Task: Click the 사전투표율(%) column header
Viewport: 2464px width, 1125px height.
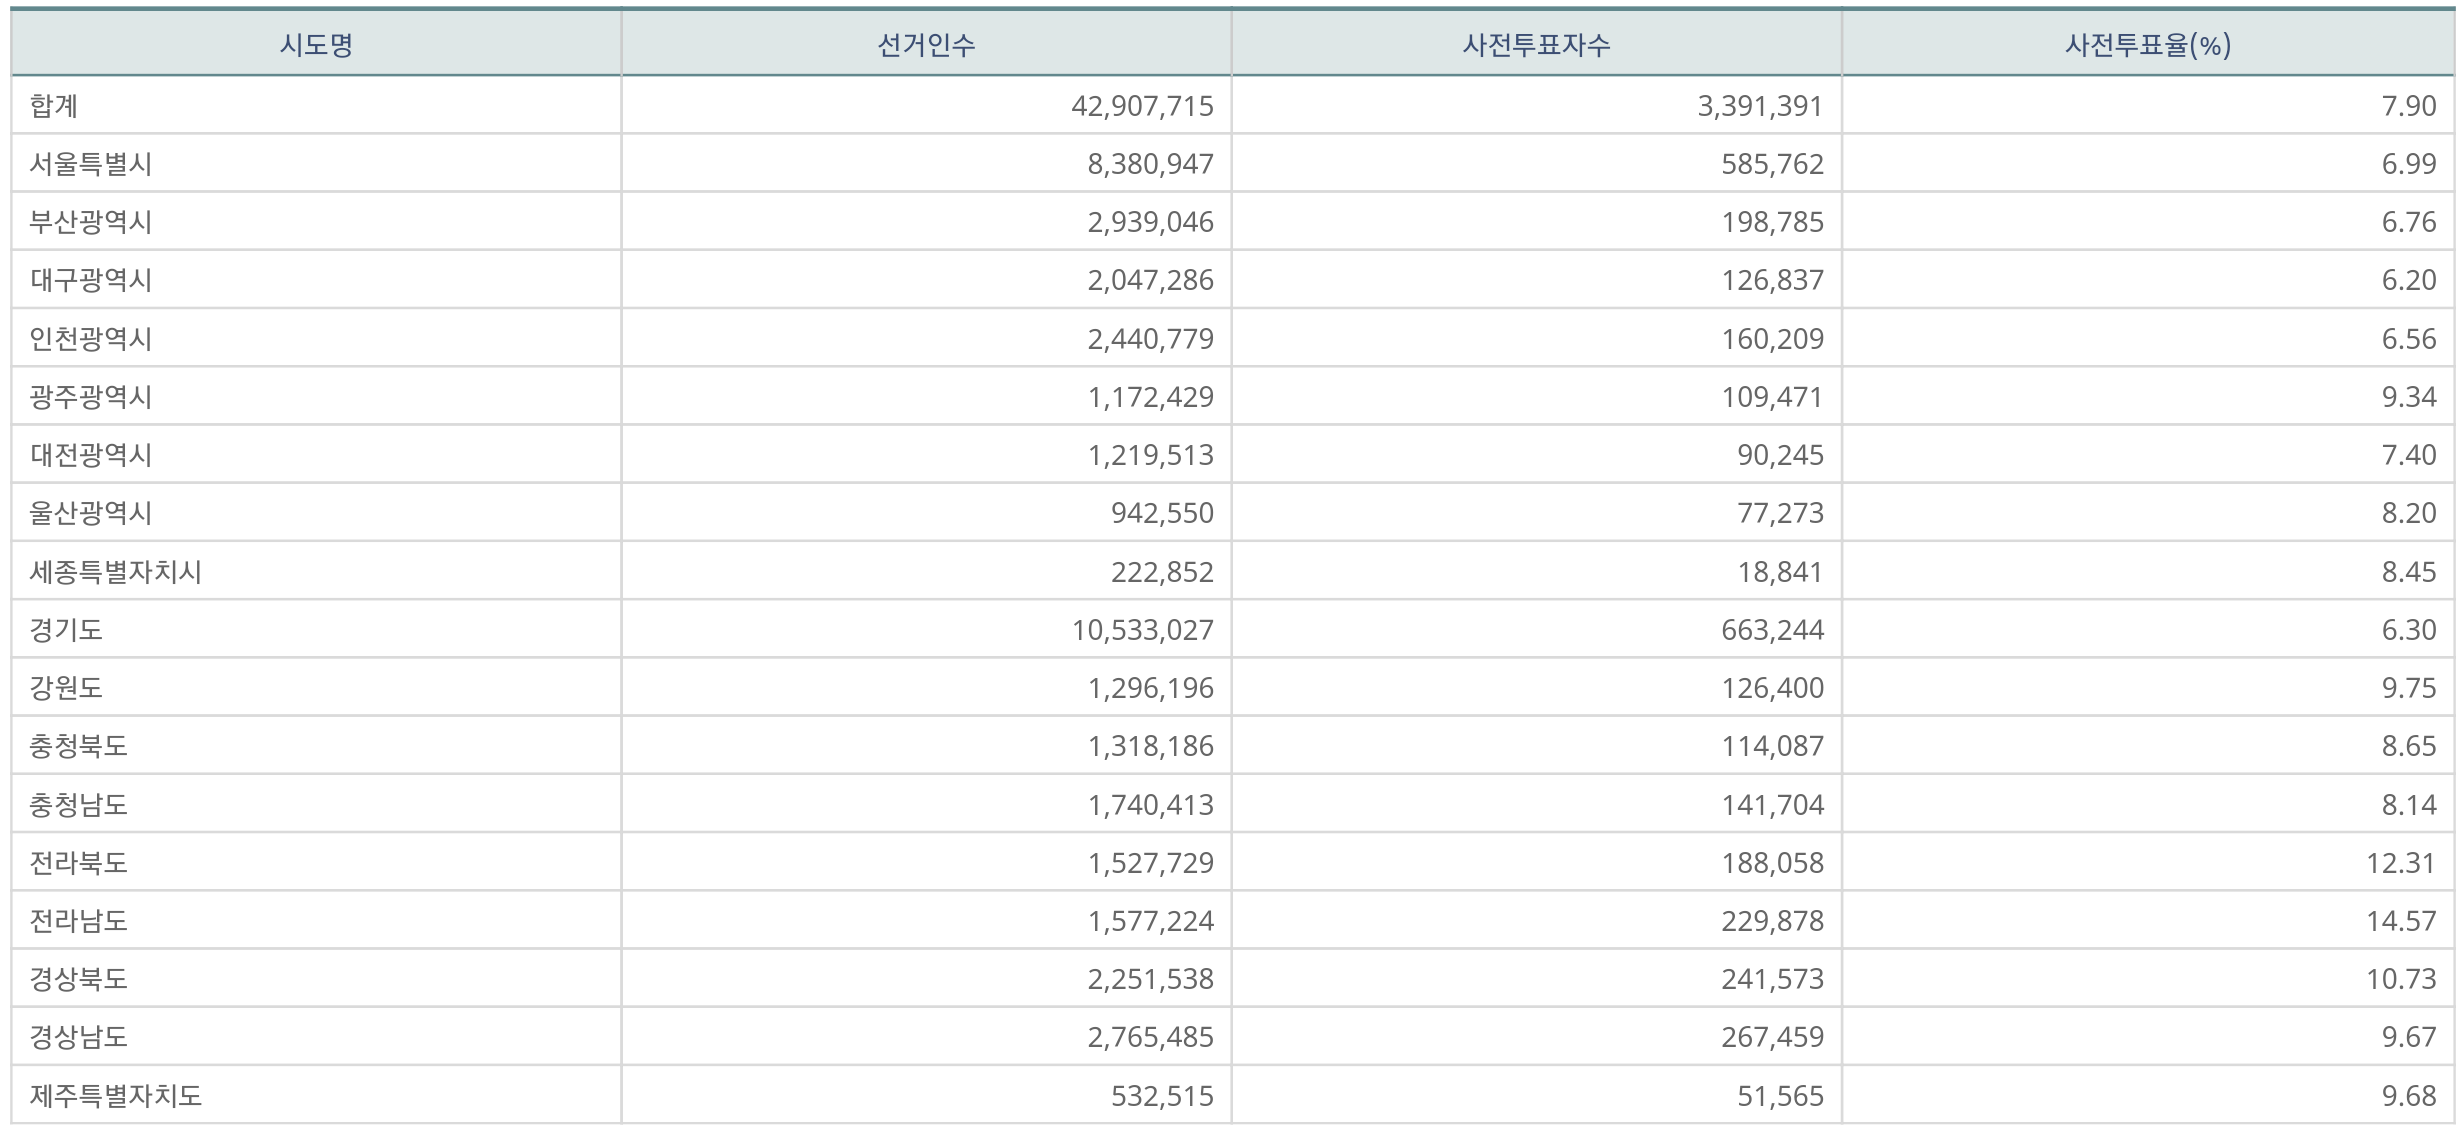Action: point(2147,45)
